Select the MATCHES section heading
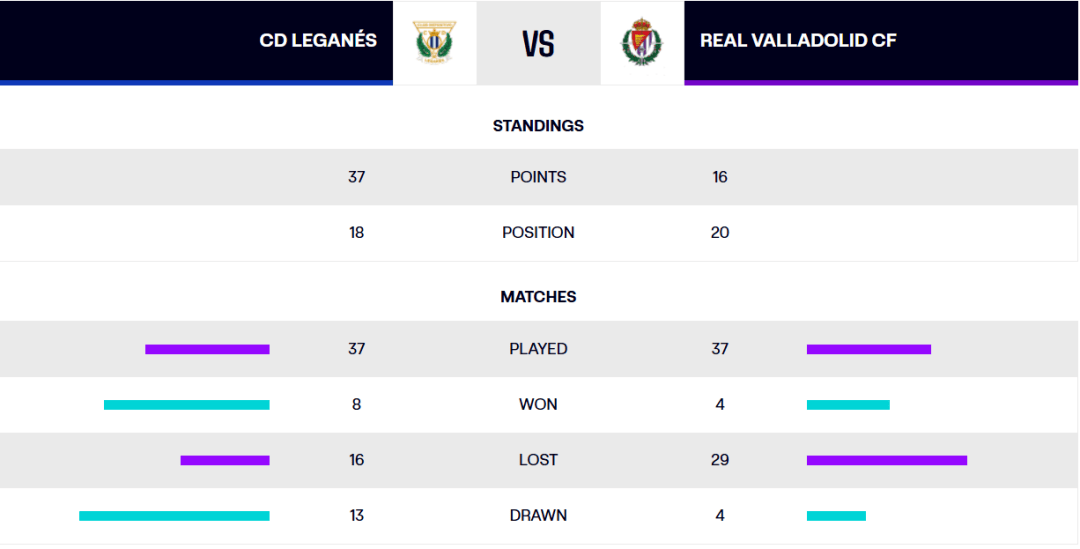Screen dimensions: 1080x549 [538, 297]
